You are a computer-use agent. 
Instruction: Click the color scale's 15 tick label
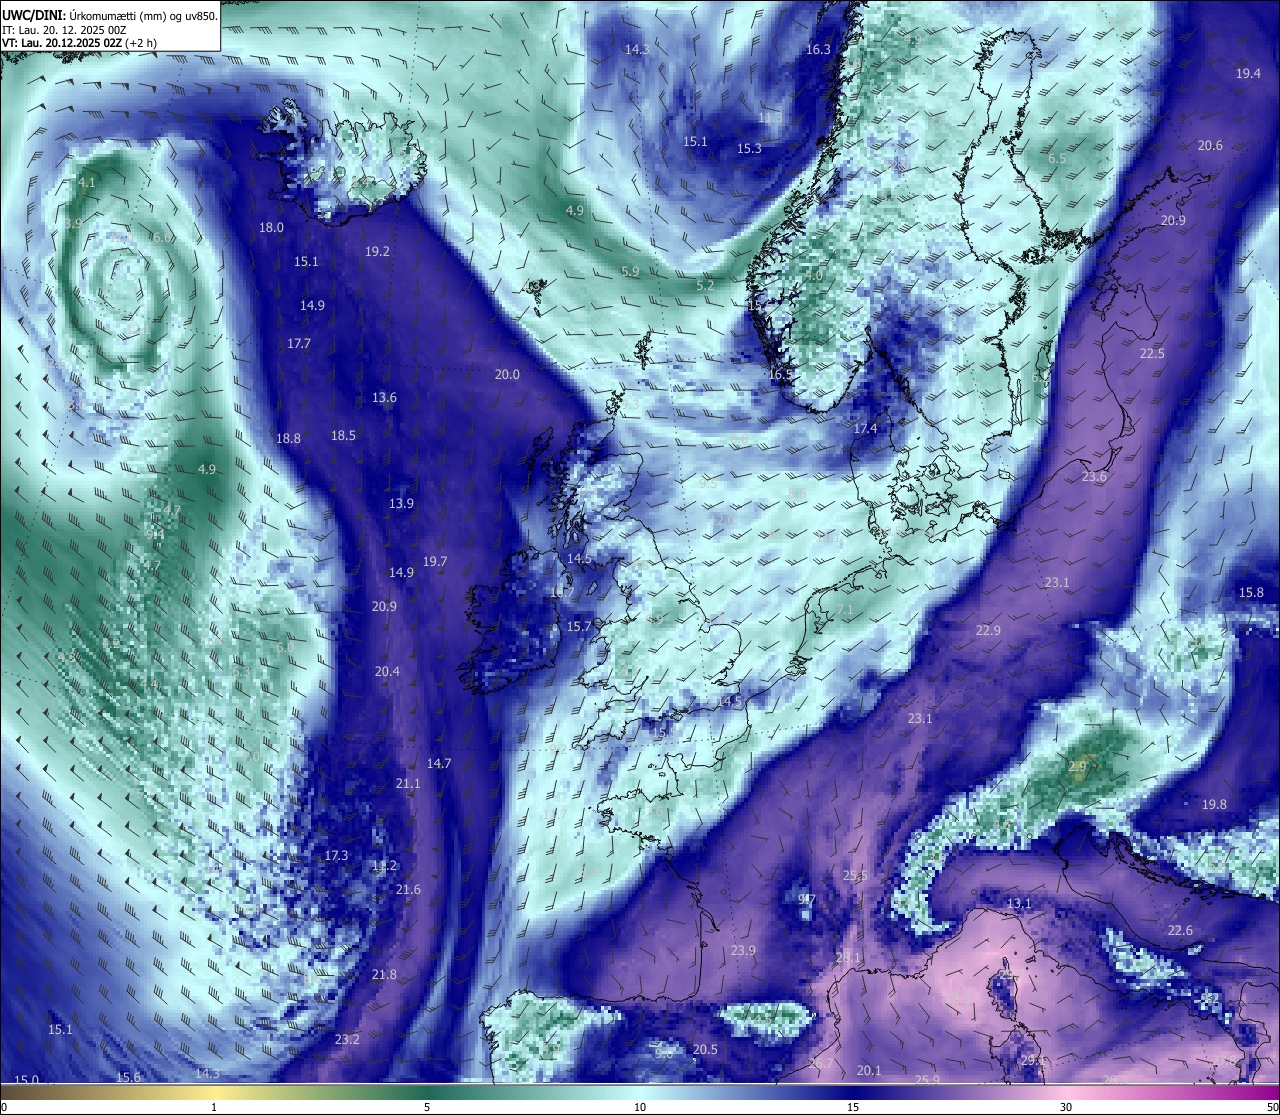[853, 1107]
